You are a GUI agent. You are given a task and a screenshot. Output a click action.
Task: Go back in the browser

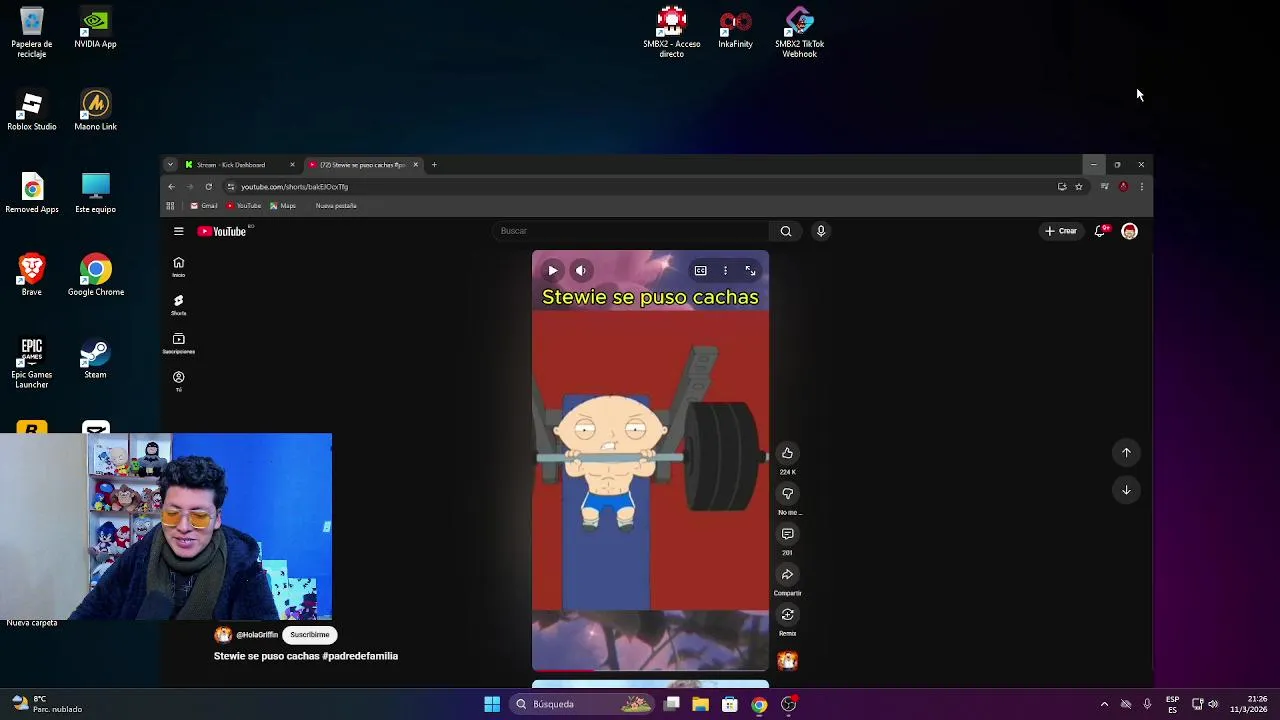pos(171,187)
